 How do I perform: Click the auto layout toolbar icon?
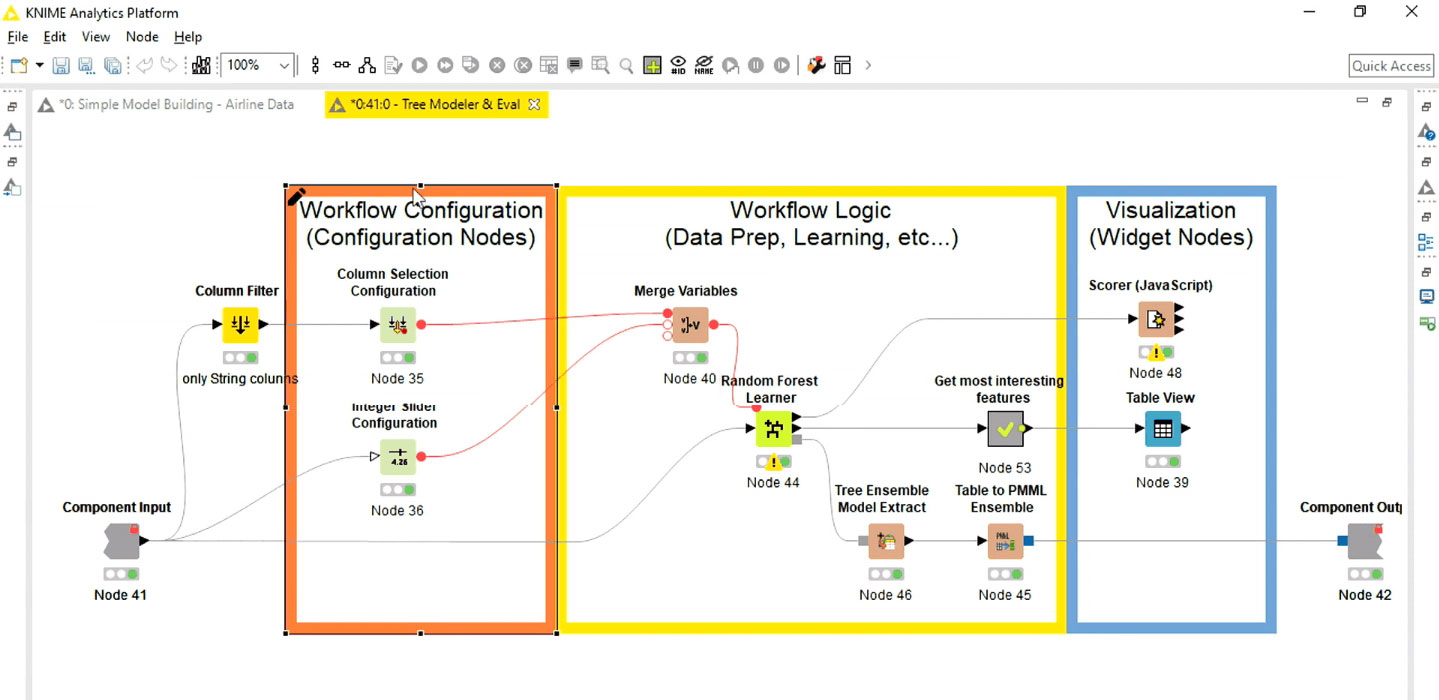click(367, 66)
